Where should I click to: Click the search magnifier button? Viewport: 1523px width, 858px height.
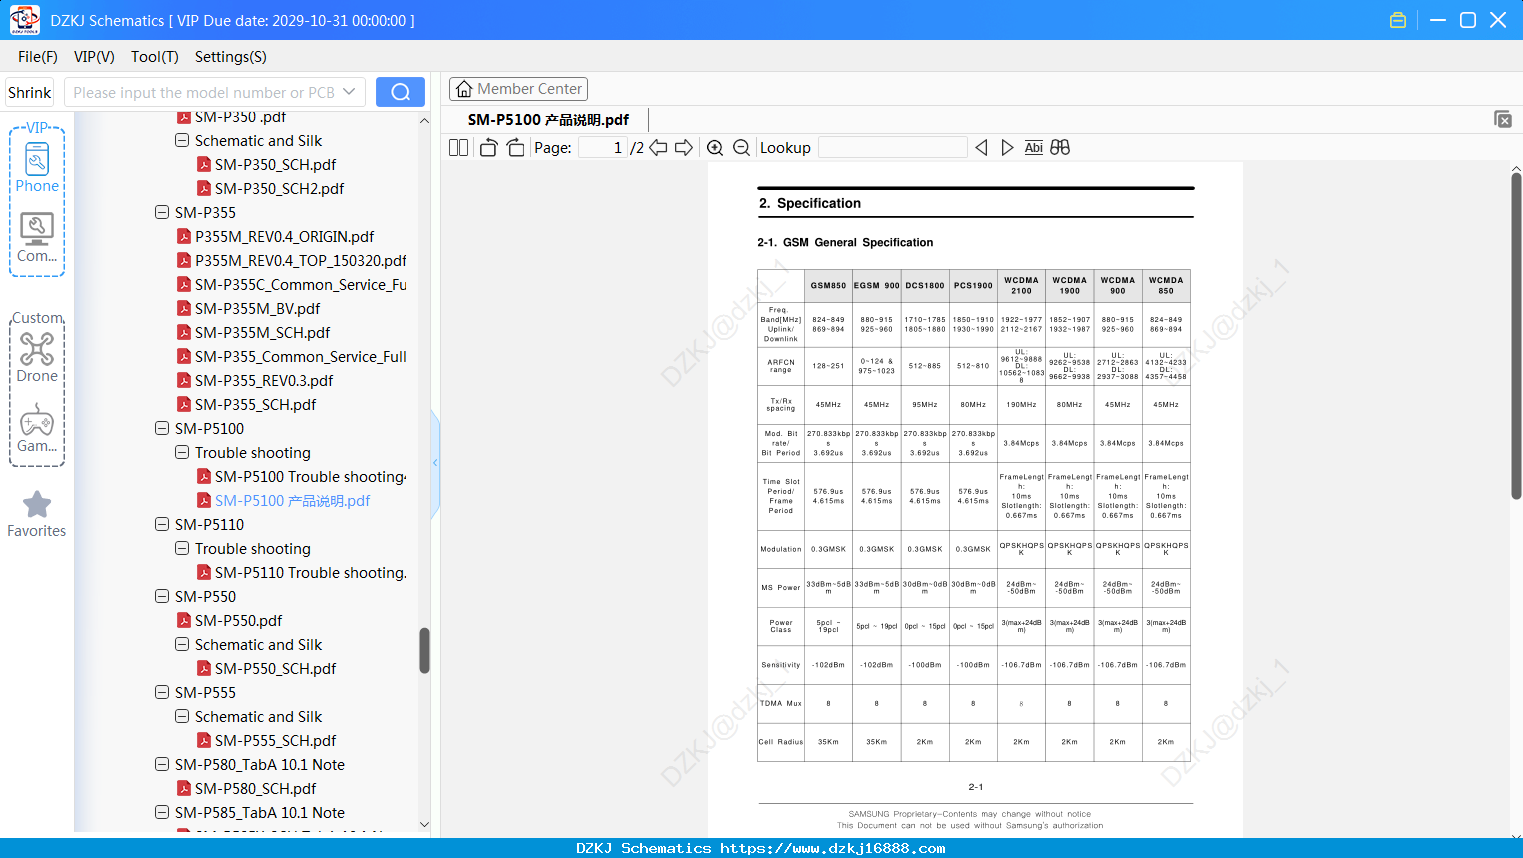point(400,92)
